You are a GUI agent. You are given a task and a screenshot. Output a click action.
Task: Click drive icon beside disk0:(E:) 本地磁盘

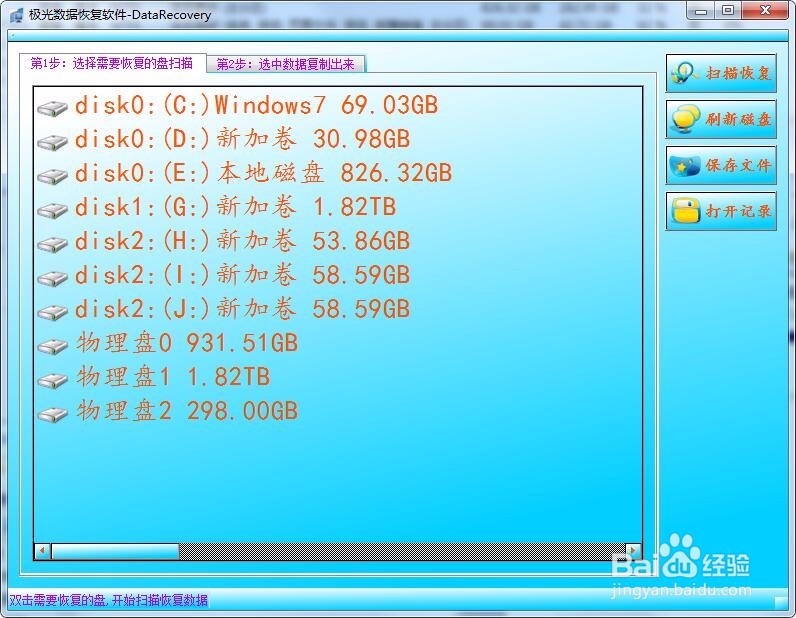53,176
